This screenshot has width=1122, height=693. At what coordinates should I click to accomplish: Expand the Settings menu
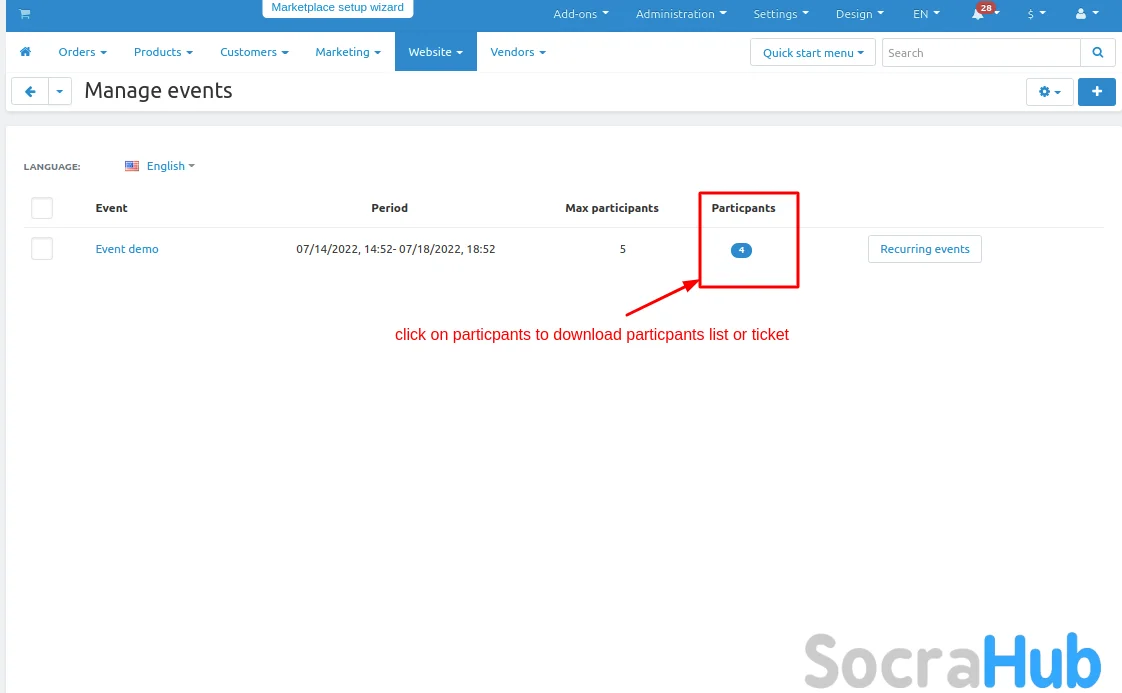pyautogui.click(x=781, y=14)
